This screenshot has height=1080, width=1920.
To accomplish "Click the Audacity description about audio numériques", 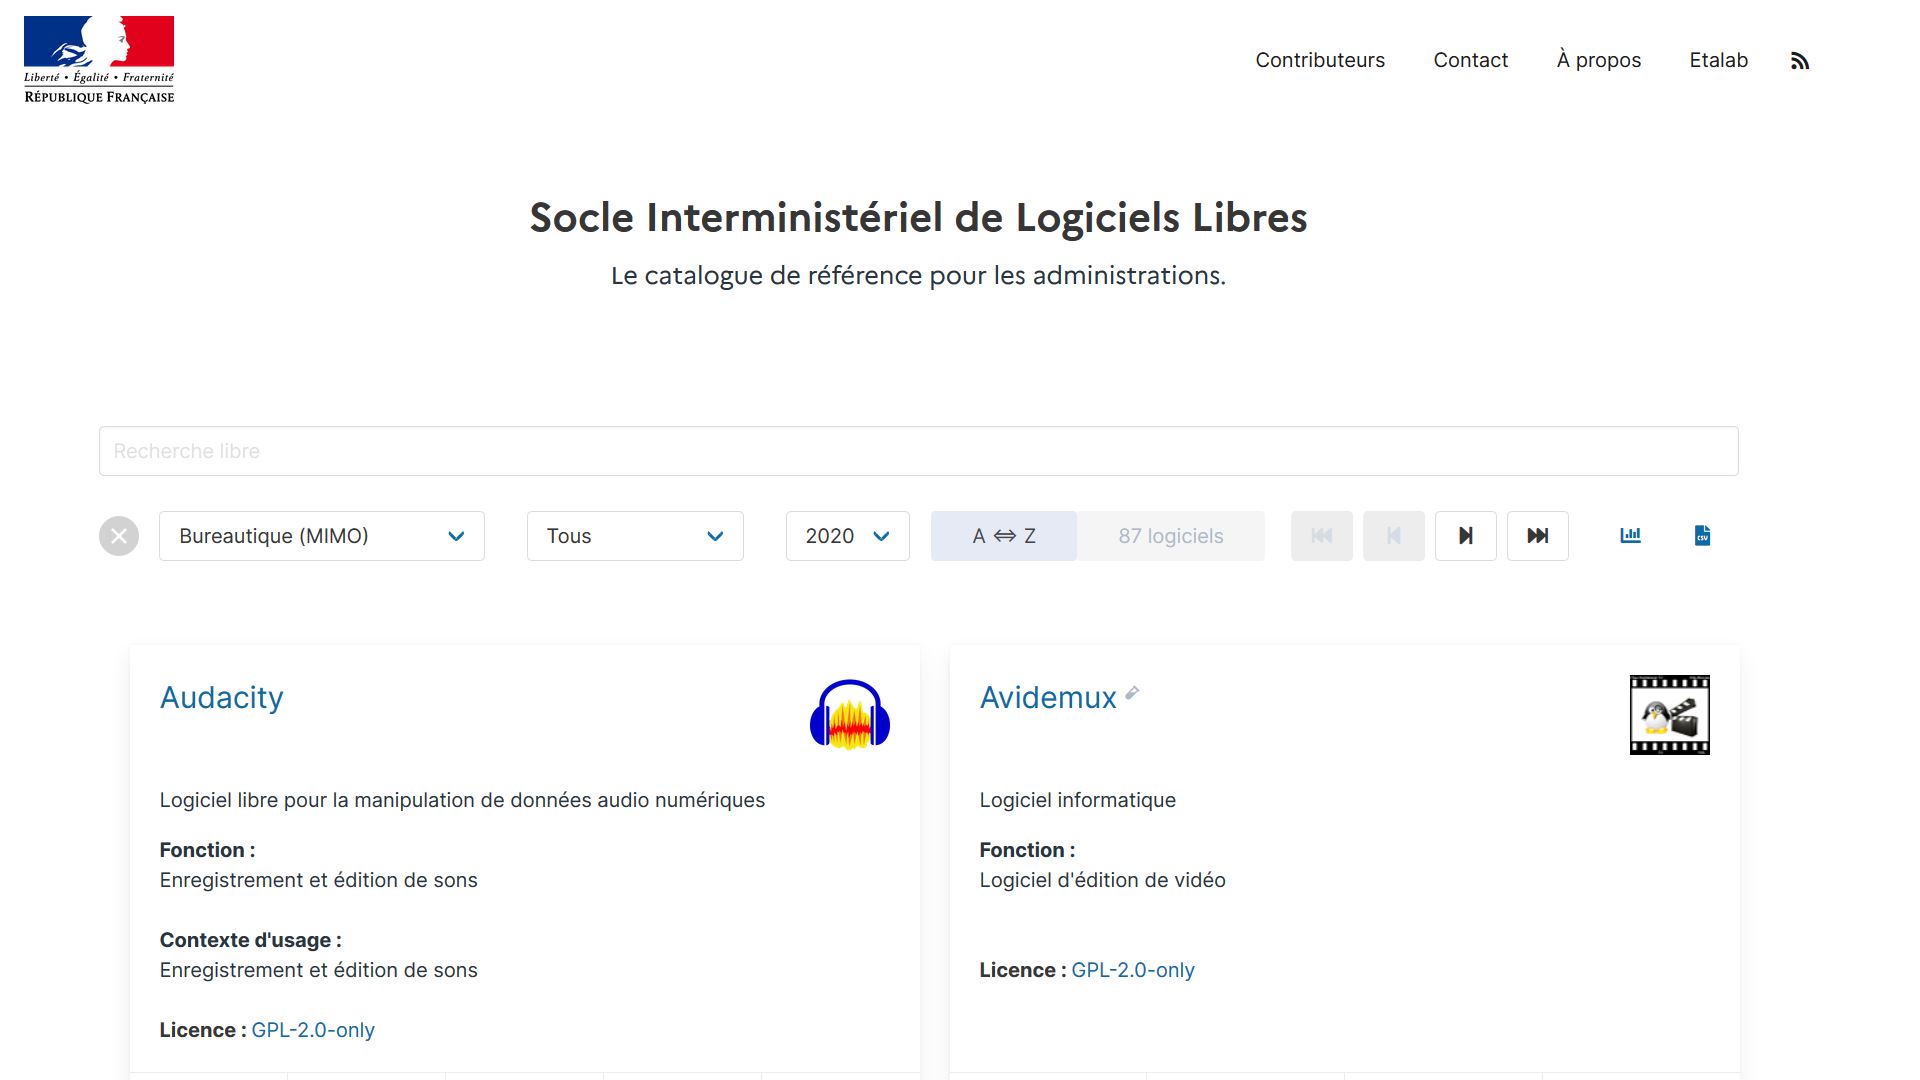I will 462,800.
